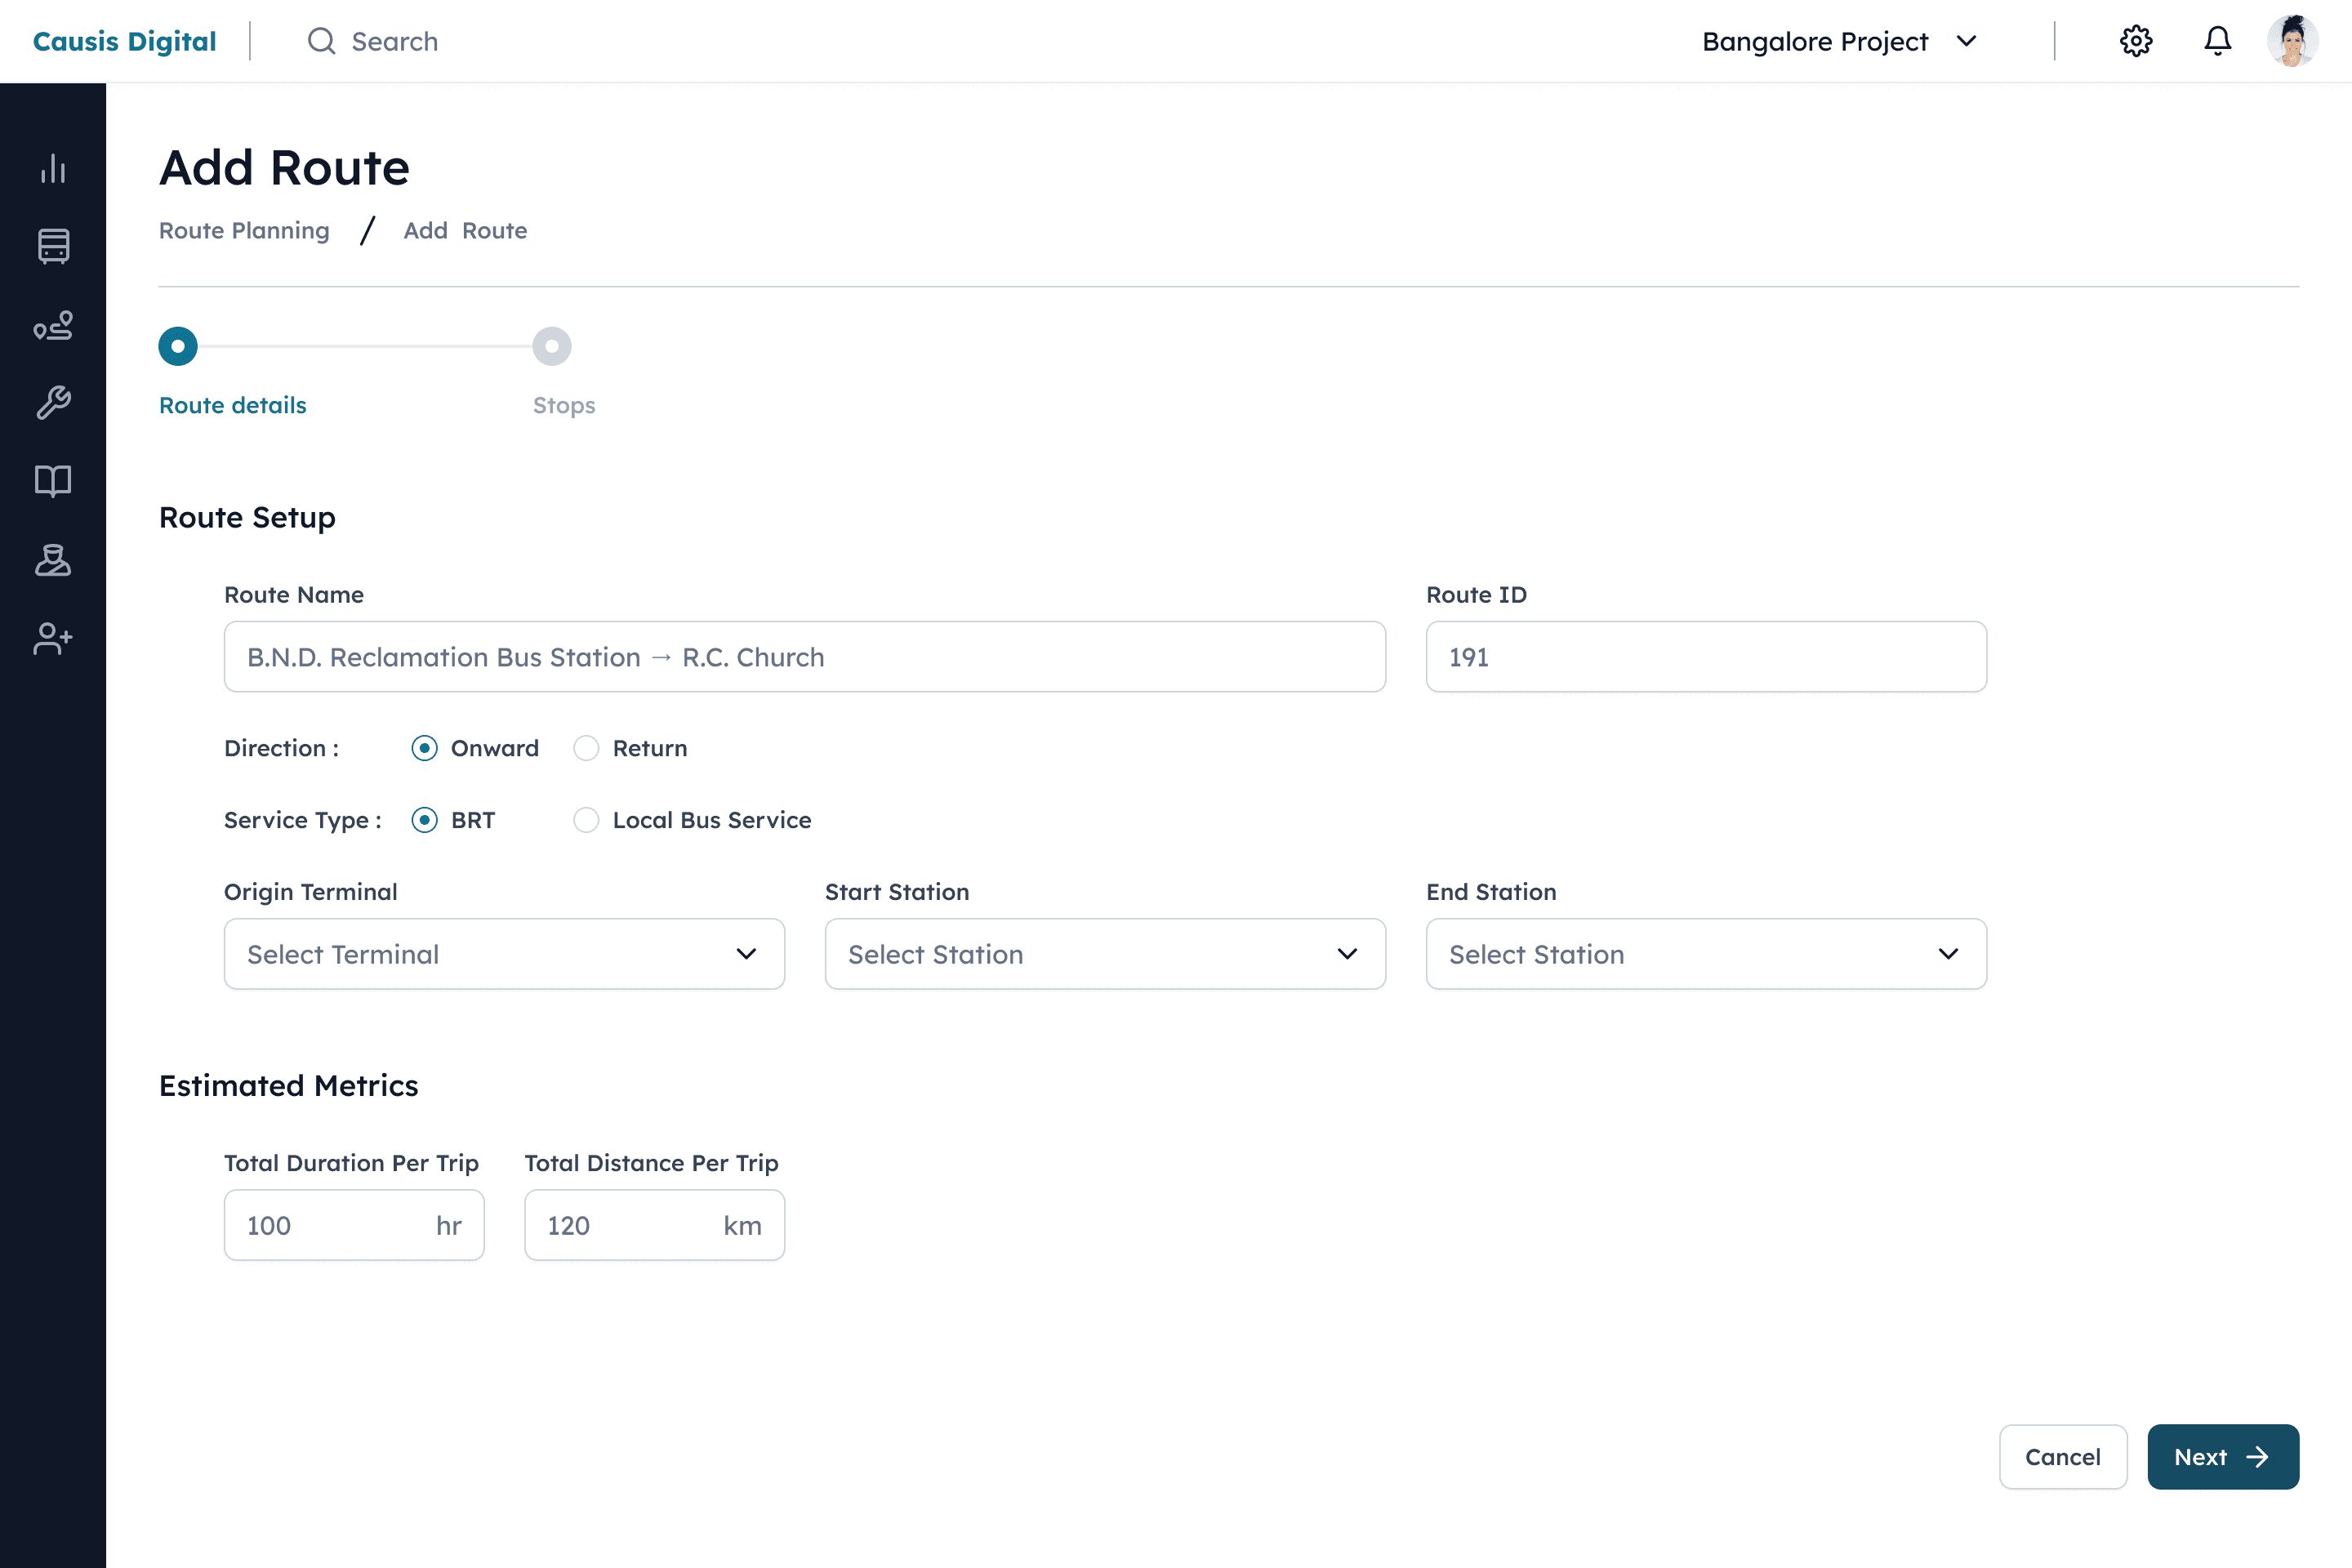This screenshot has width=2352, height=1568.
Task: Open the Start Station dropdown
Action: tap(1104, 954)
